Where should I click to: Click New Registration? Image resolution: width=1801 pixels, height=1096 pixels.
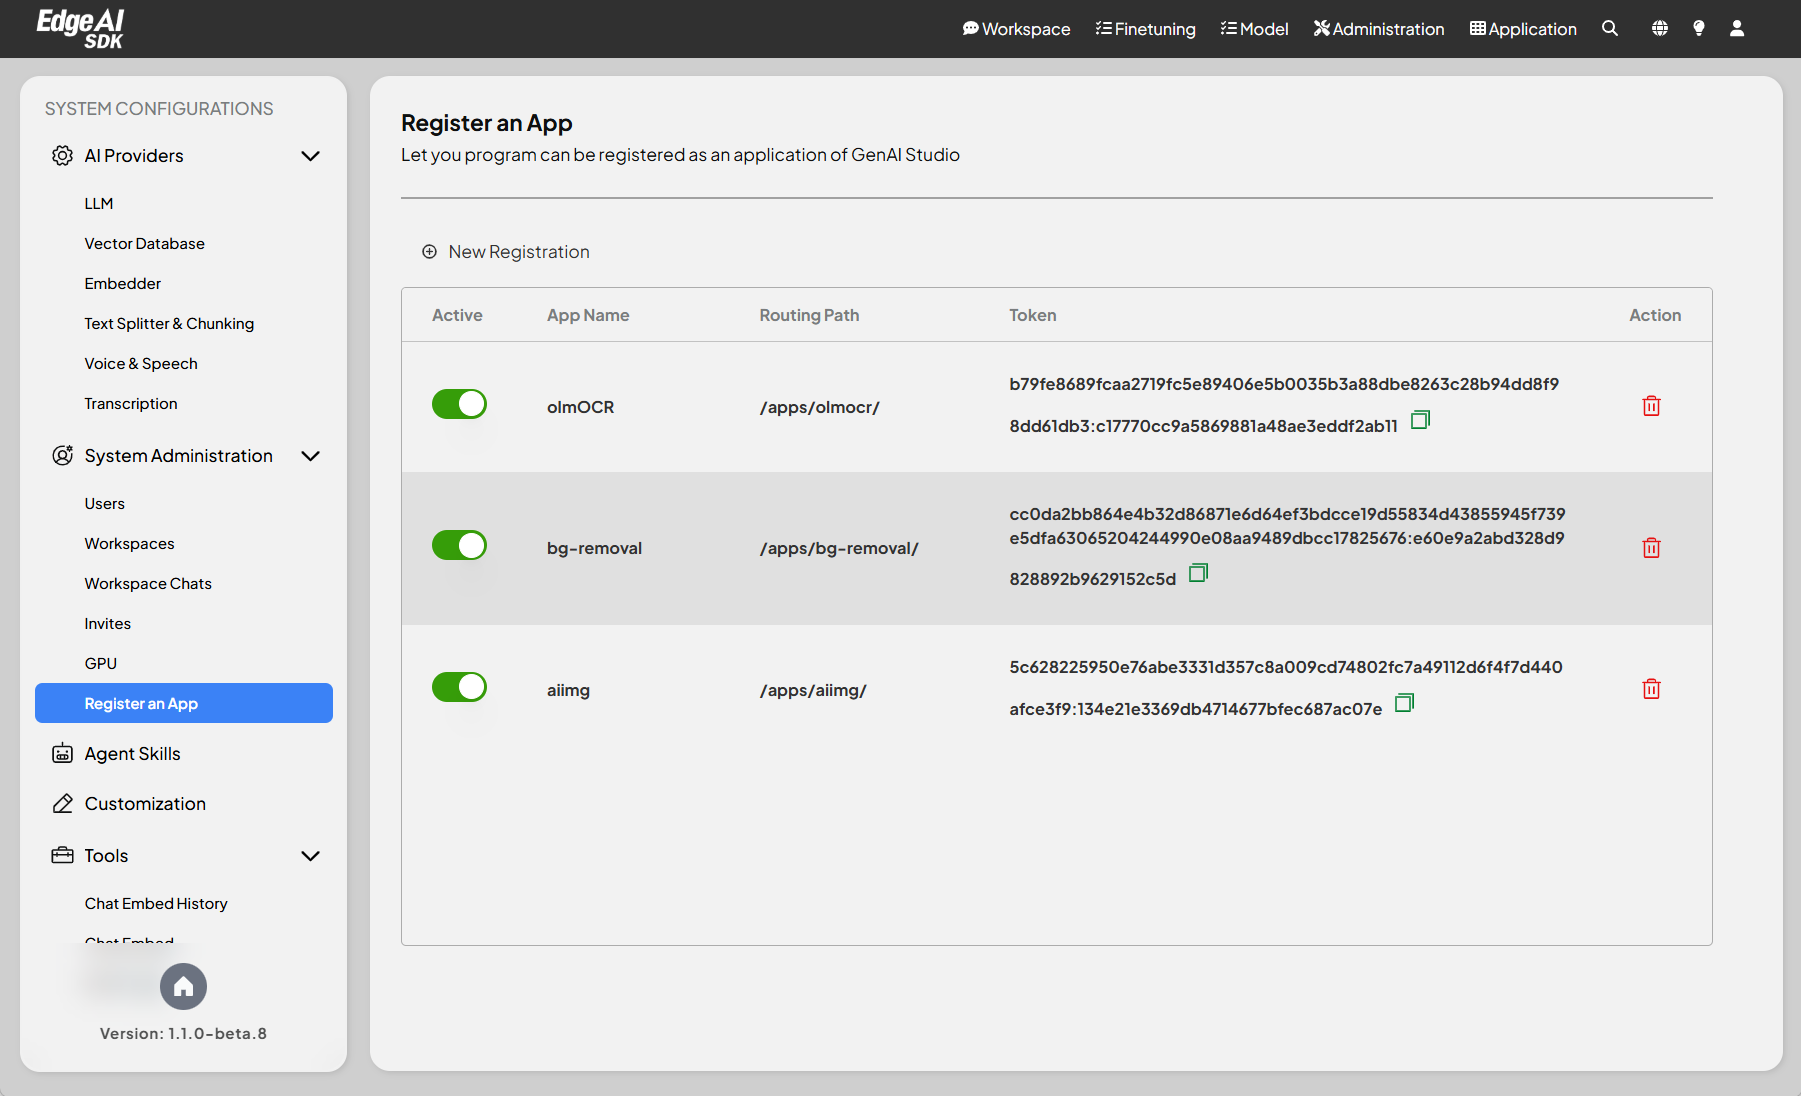[506, 252]
